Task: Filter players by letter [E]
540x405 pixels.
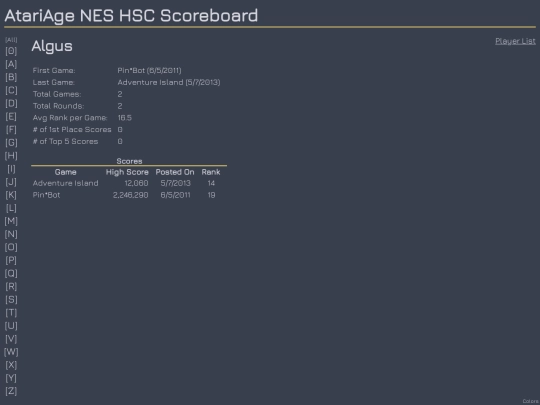Action: (x=11, y=116)
